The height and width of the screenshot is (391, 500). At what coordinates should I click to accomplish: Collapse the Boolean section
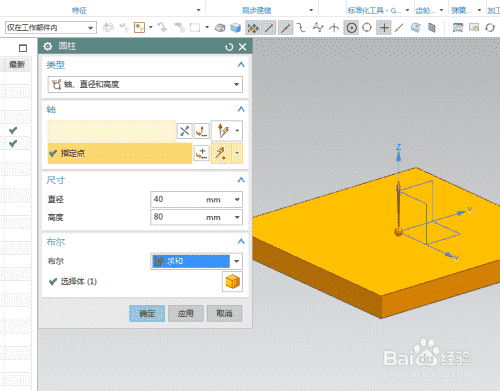coord(241,241)
